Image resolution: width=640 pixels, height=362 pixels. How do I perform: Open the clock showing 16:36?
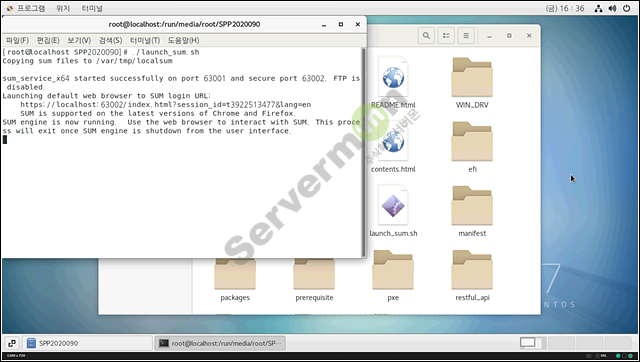click(x=565, y=8)
